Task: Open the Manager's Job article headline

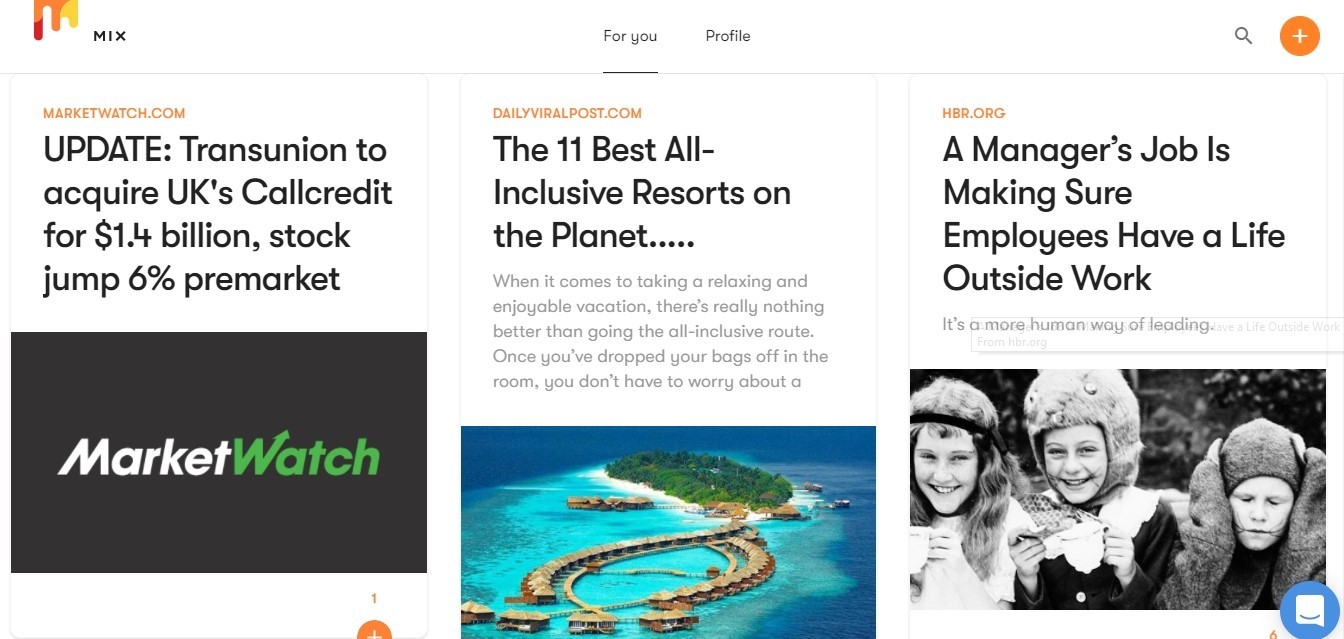Action: coord(1113,214)
